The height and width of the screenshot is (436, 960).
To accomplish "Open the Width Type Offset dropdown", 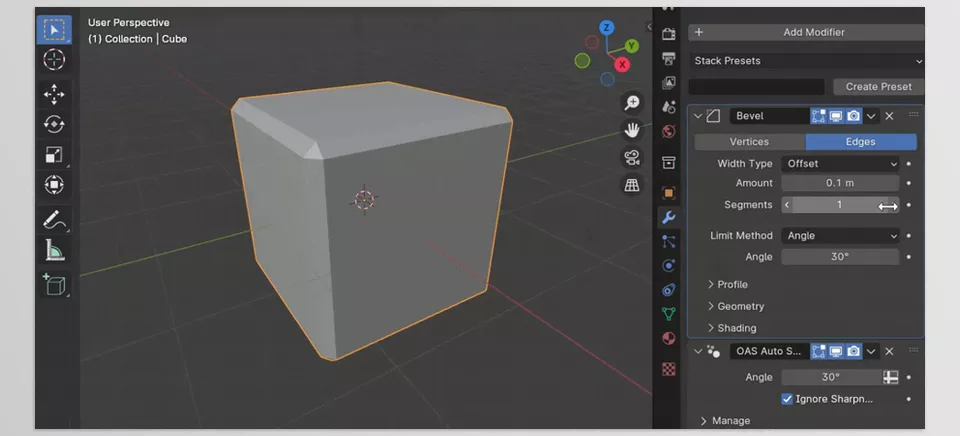I will coord(840,164).
